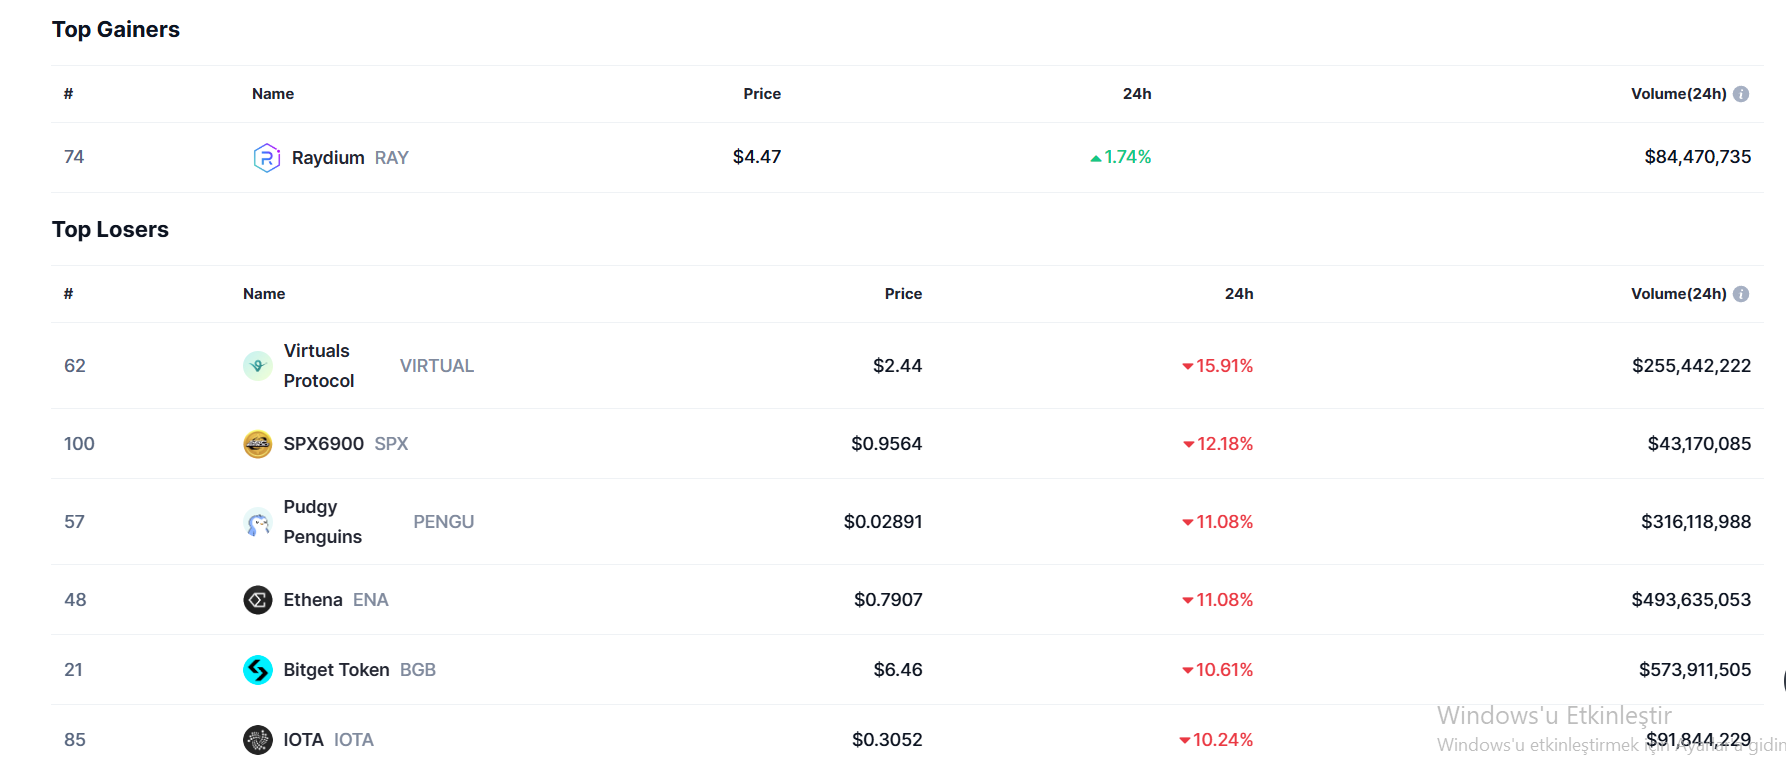Click the IOTA row price $0.3052
This screenshot has width=1786, height=767.
pos(887,740)
